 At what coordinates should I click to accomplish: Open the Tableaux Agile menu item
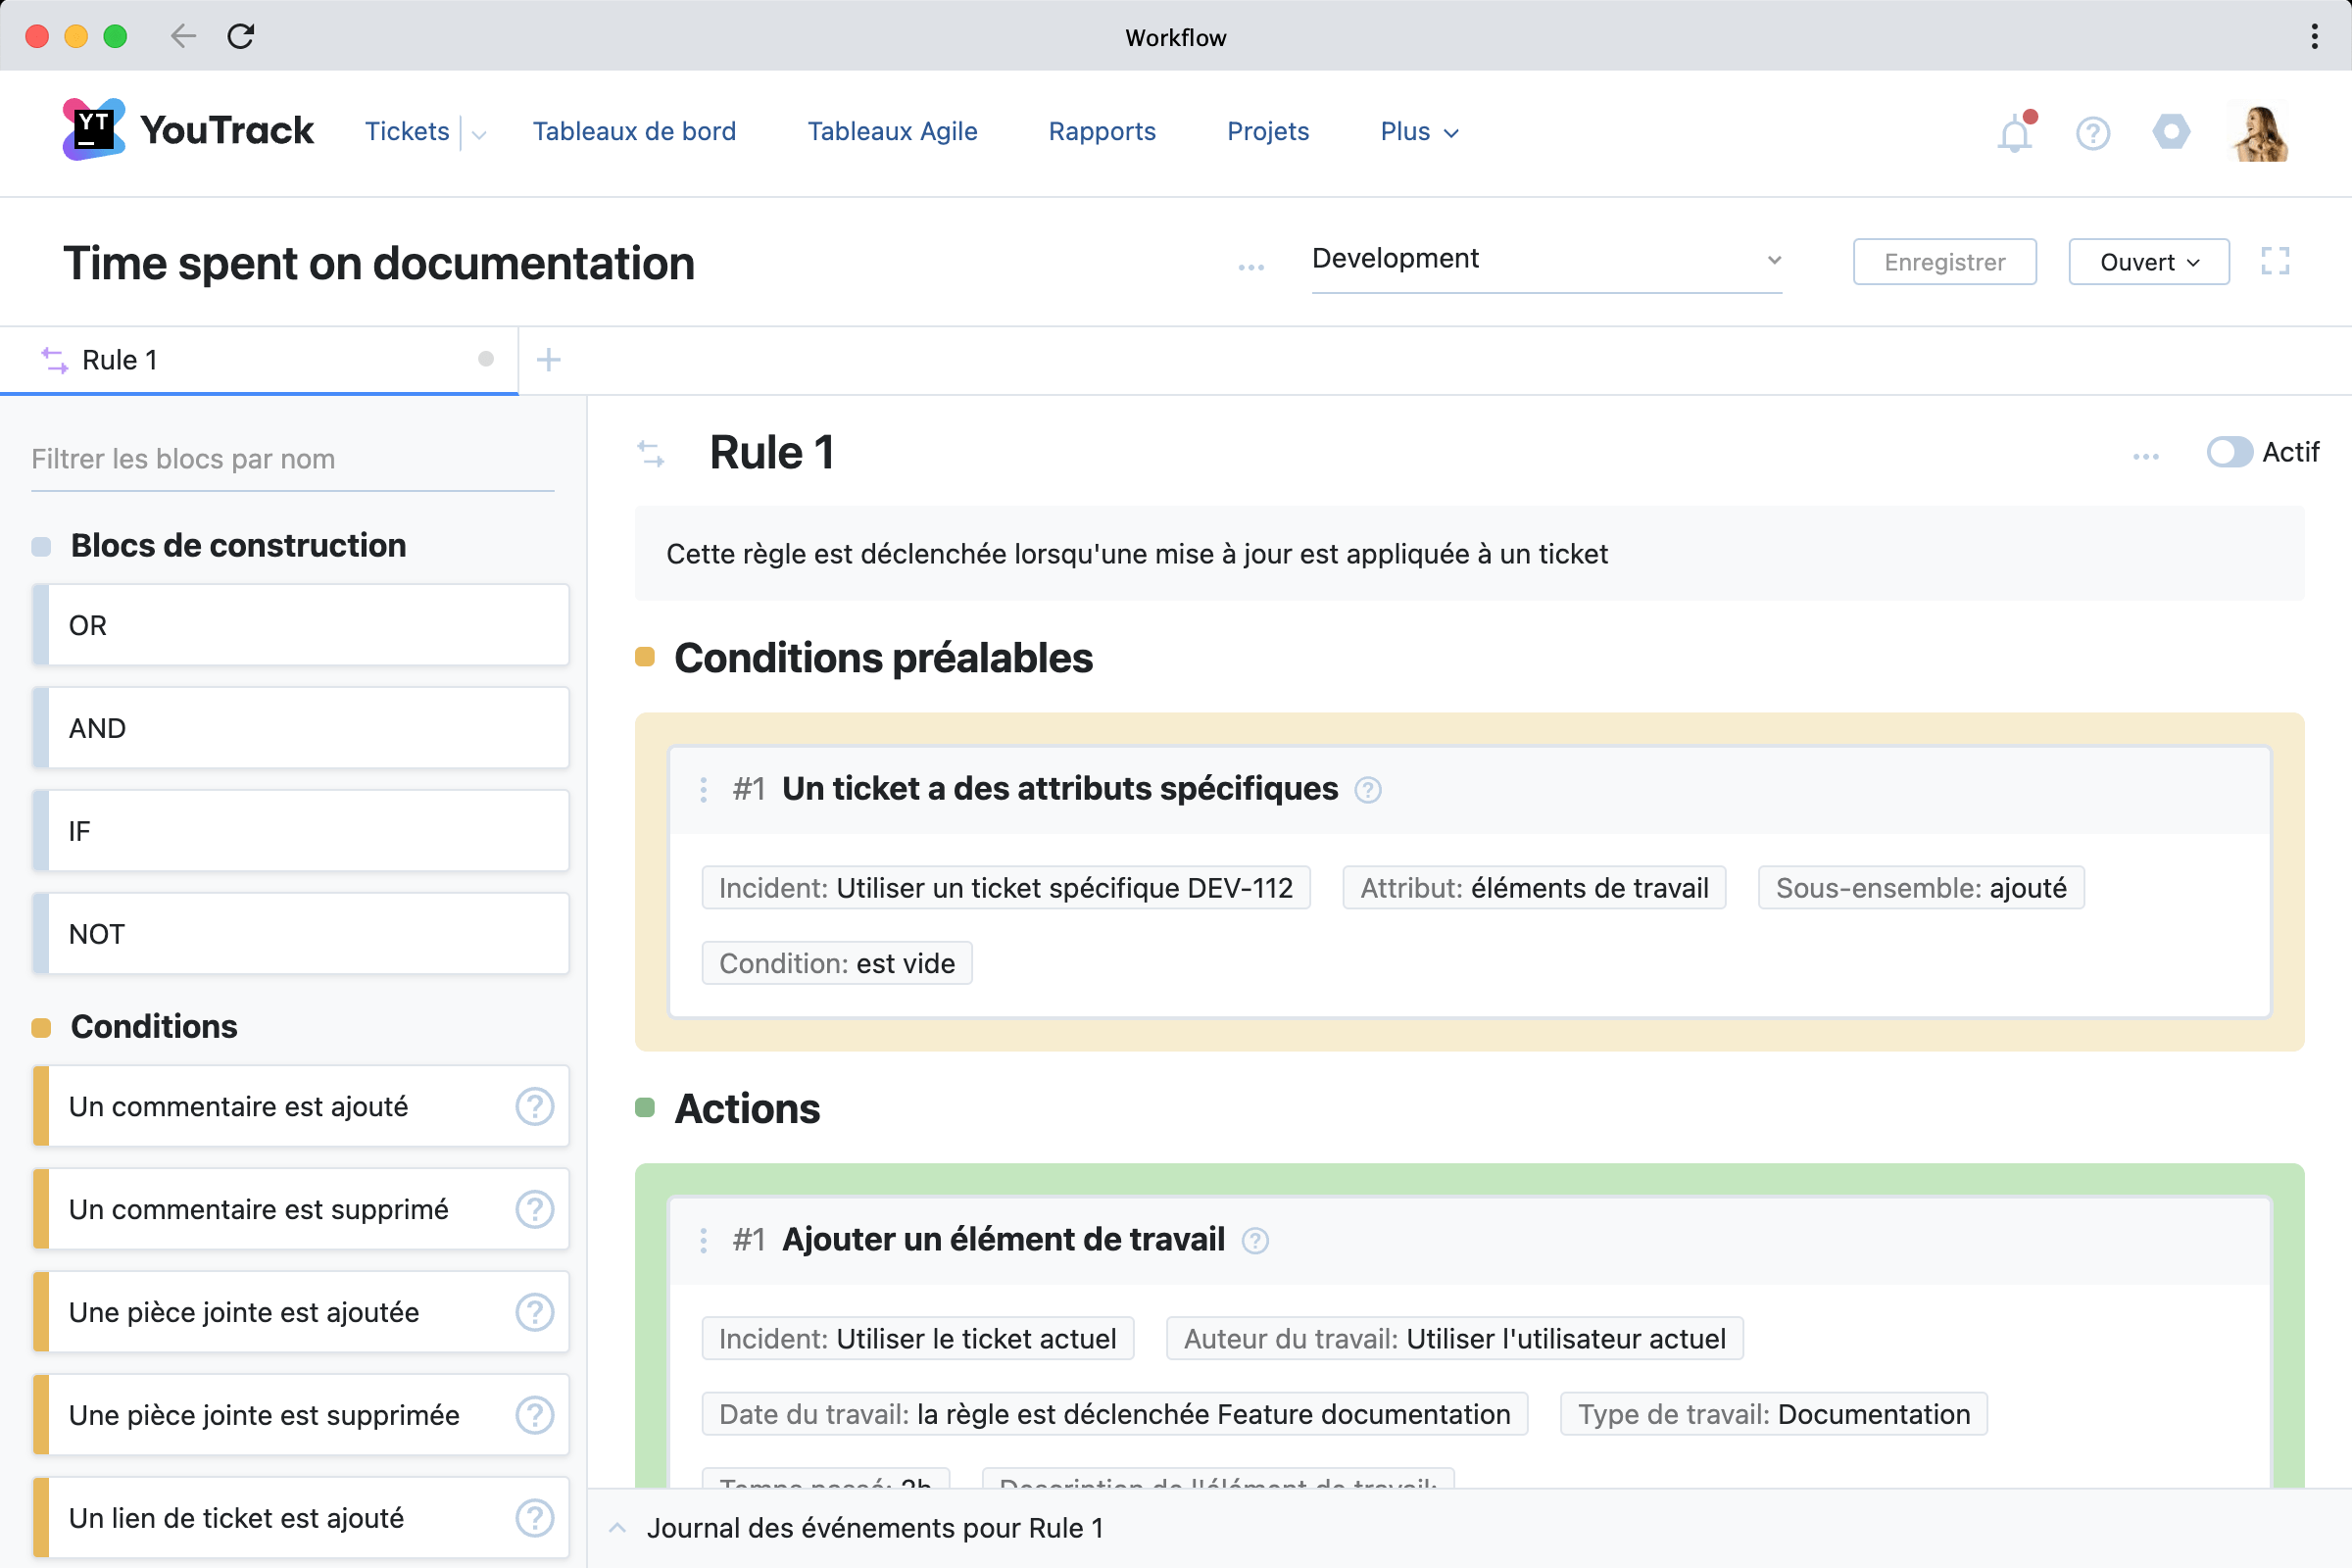point(892,131)
